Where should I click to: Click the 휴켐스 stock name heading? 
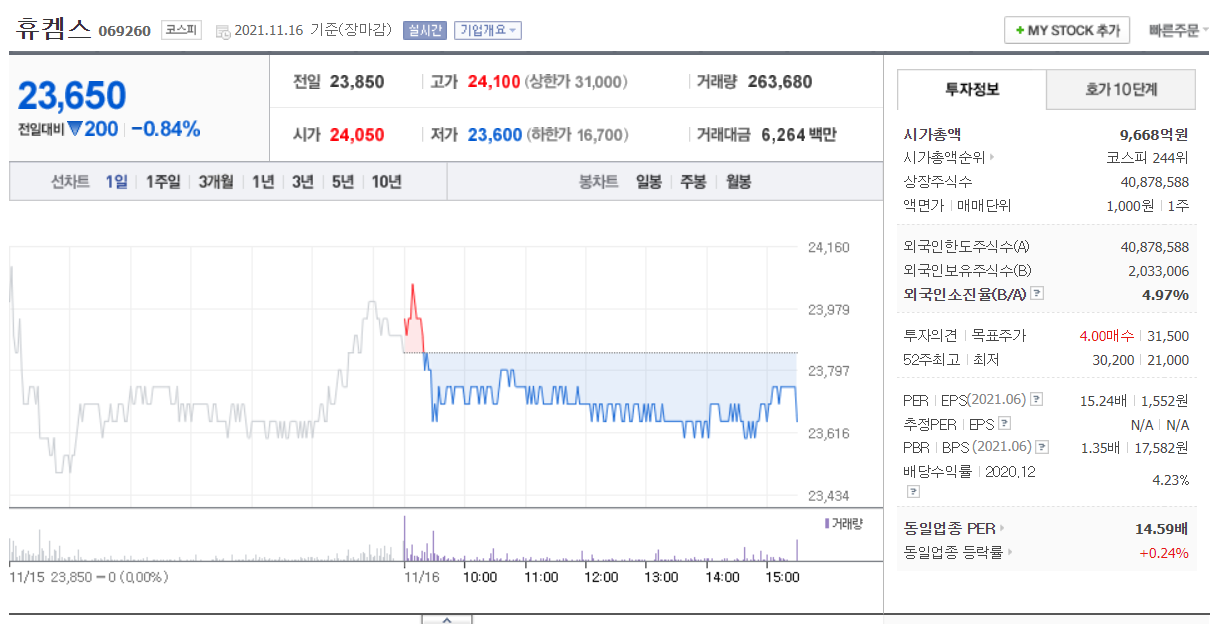pyautogui.click(x=54, y=28)
